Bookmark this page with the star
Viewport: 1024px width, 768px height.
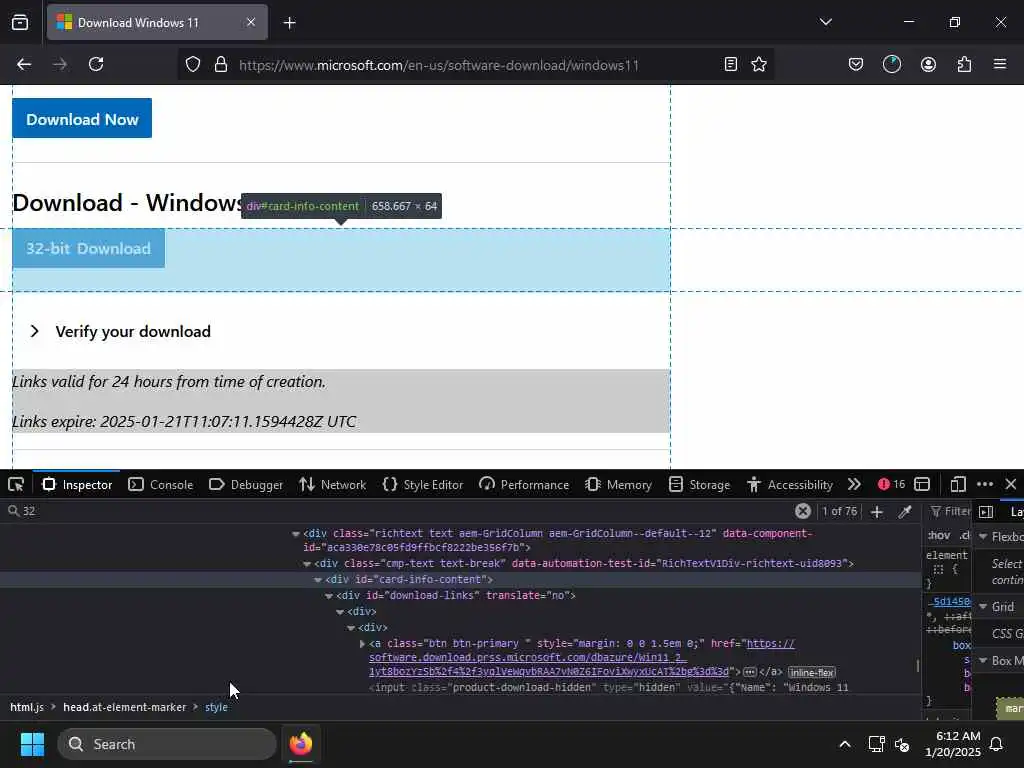tap(759, 64)
